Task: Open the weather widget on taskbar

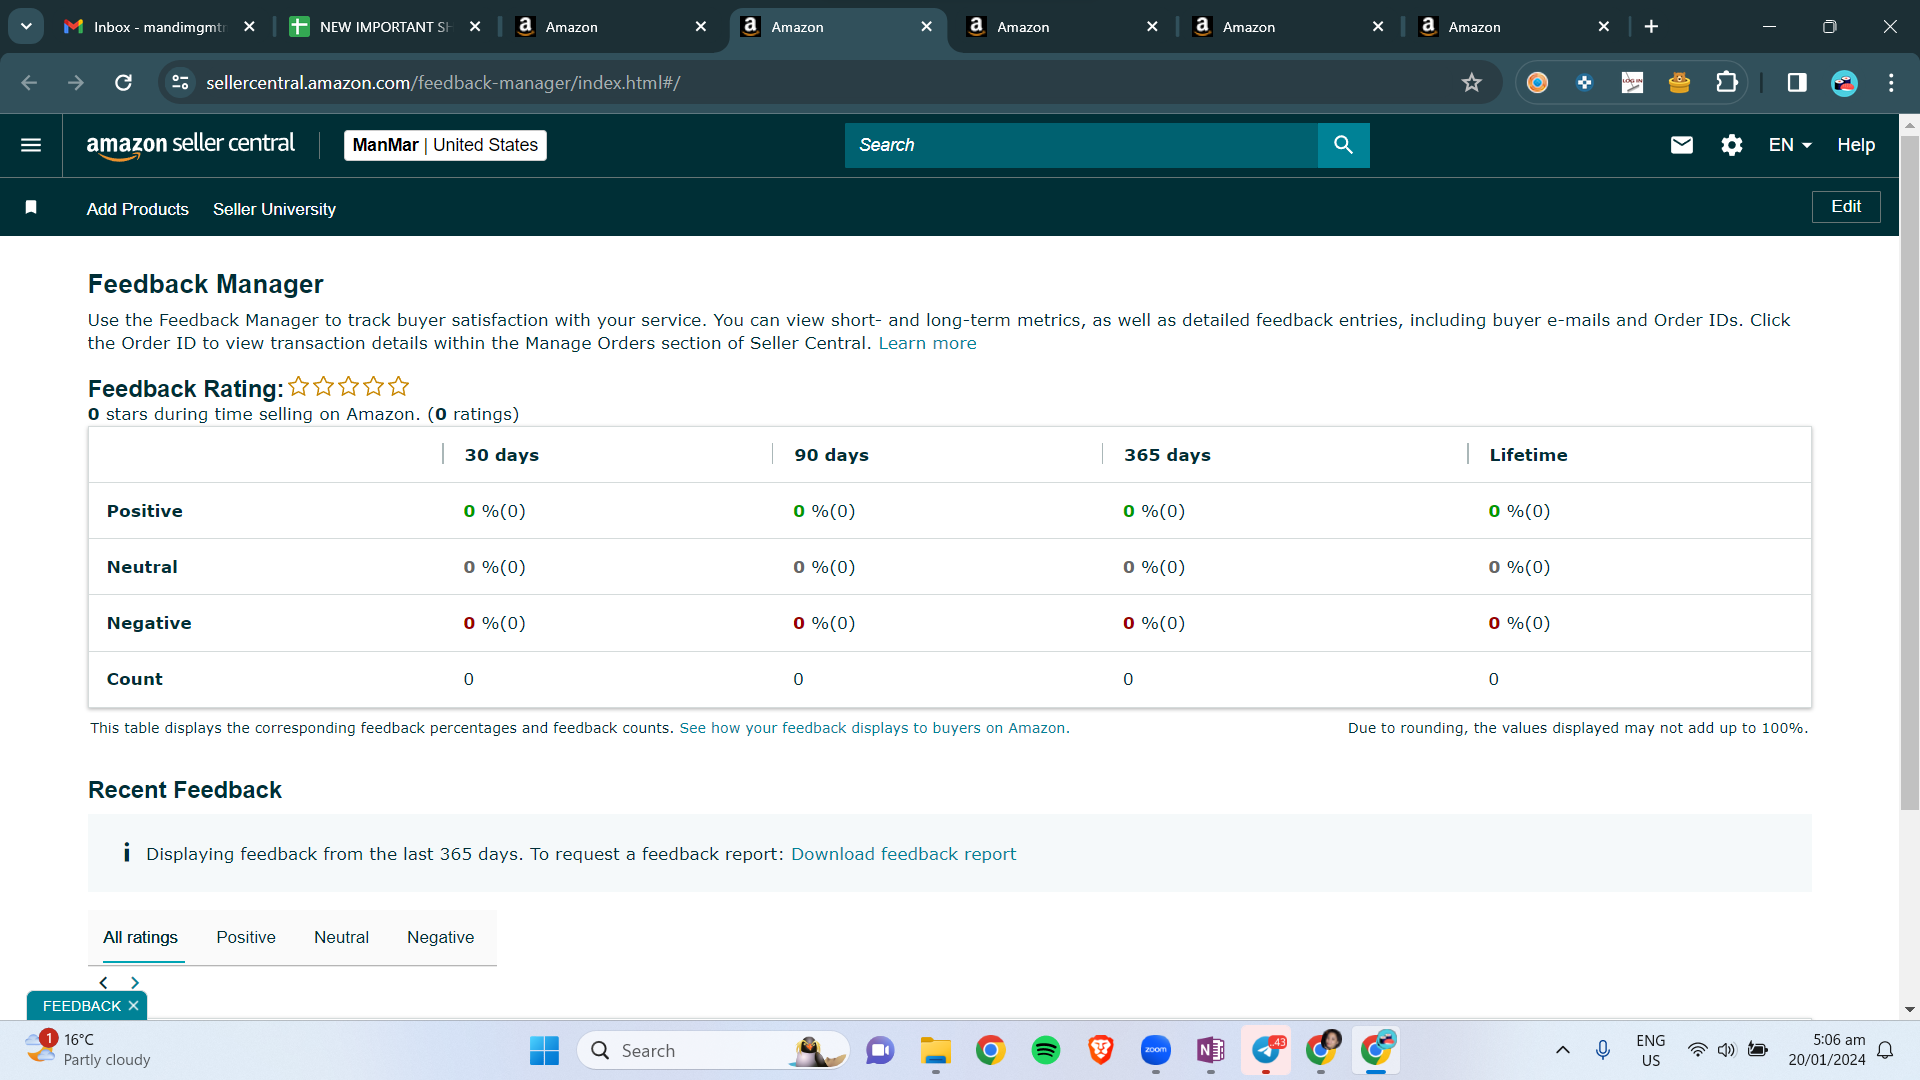Action: tap(88, 1050)
